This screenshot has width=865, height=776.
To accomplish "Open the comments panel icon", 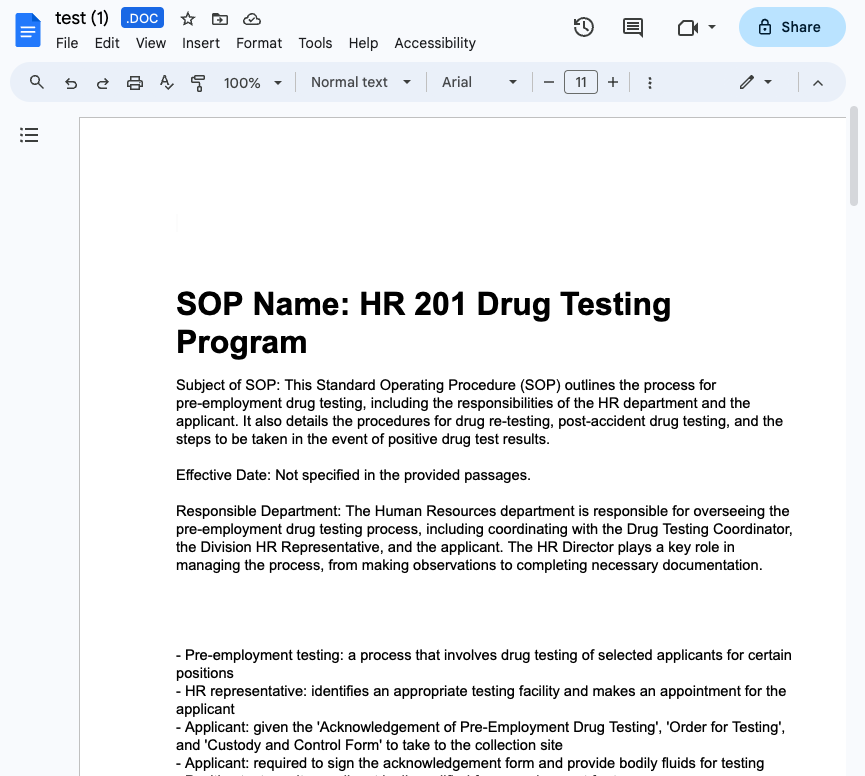I will [x=633, y=27].
